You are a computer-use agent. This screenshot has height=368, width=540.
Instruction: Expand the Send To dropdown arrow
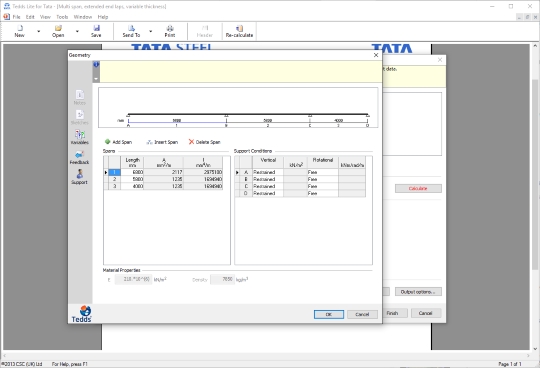[x=150, y=31]
